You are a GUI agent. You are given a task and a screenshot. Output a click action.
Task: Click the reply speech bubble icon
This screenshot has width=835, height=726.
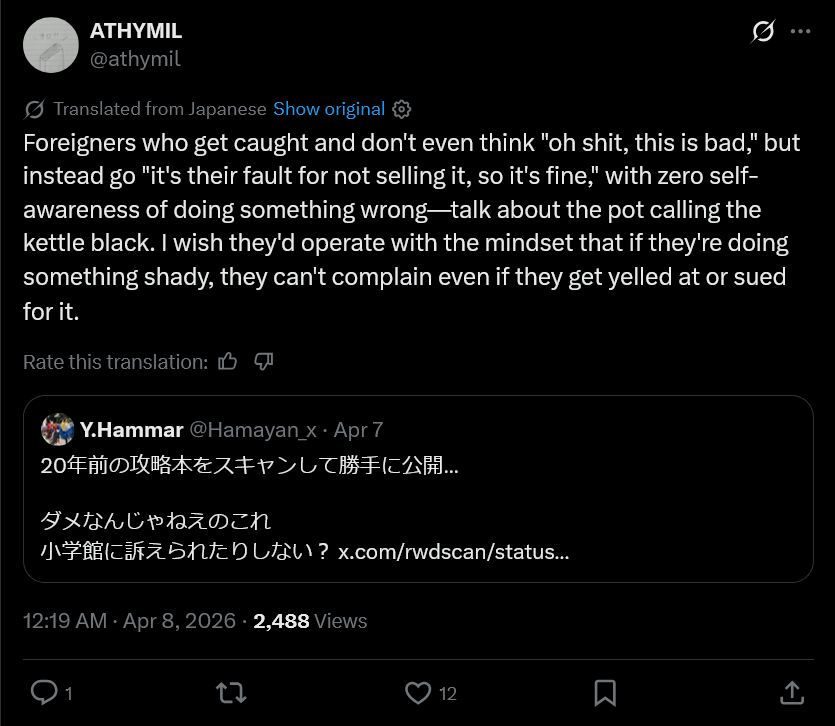[x=45, y=691]
